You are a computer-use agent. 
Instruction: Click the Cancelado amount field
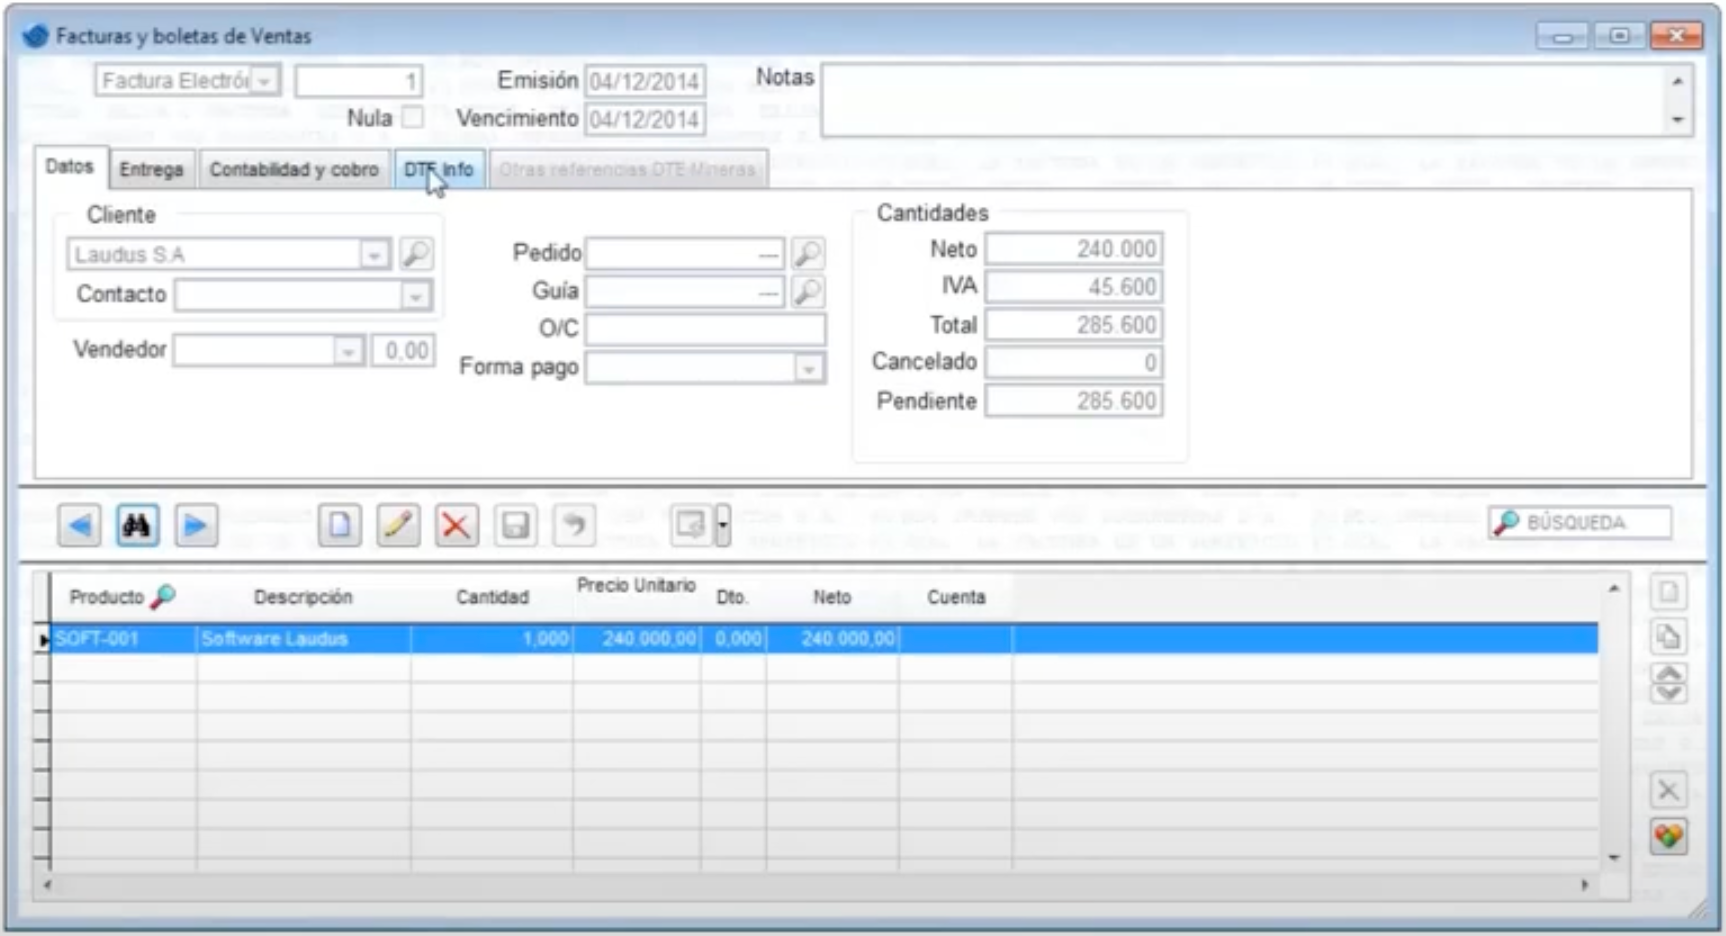tap(1073, 362)
